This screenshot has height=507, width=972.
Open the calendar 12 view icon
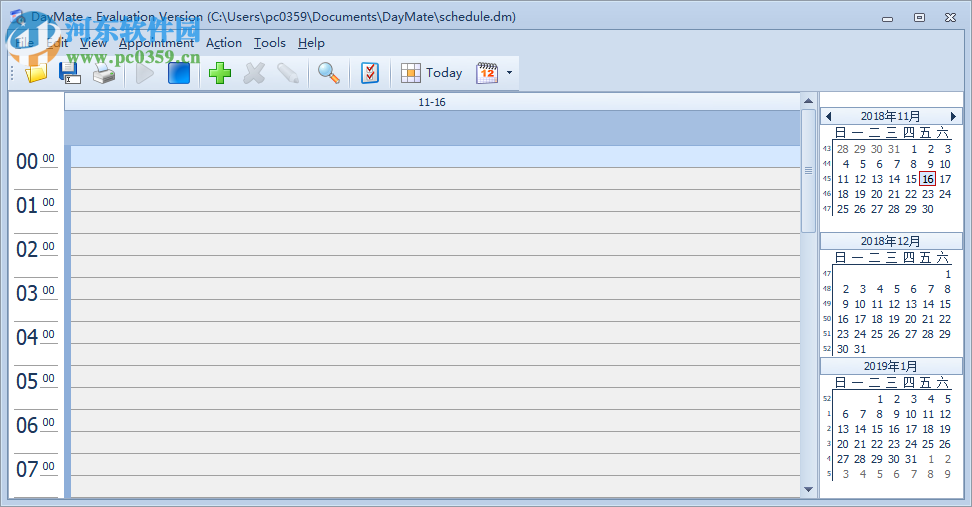[487, 73]
